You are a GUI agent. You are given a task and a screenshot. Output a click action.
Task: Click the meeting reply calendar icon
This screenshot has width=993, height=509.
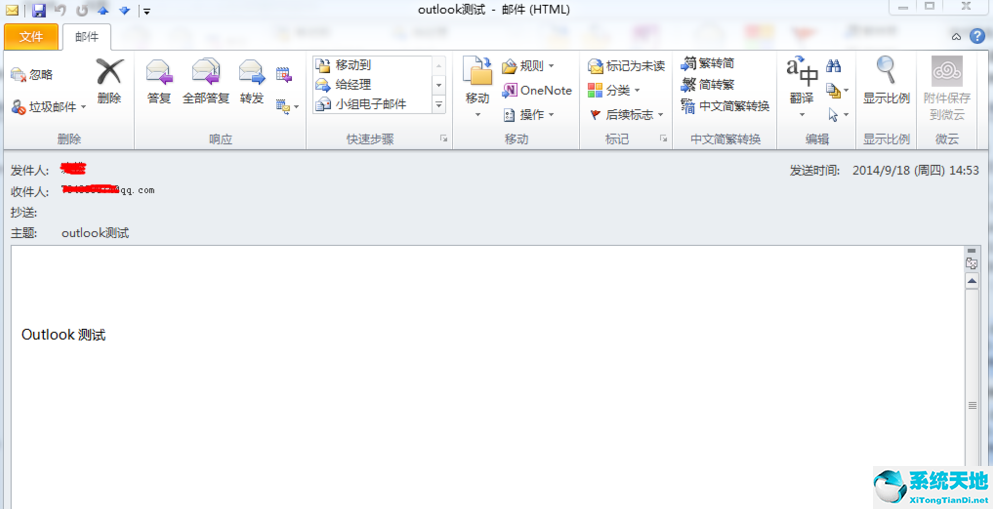284,75
